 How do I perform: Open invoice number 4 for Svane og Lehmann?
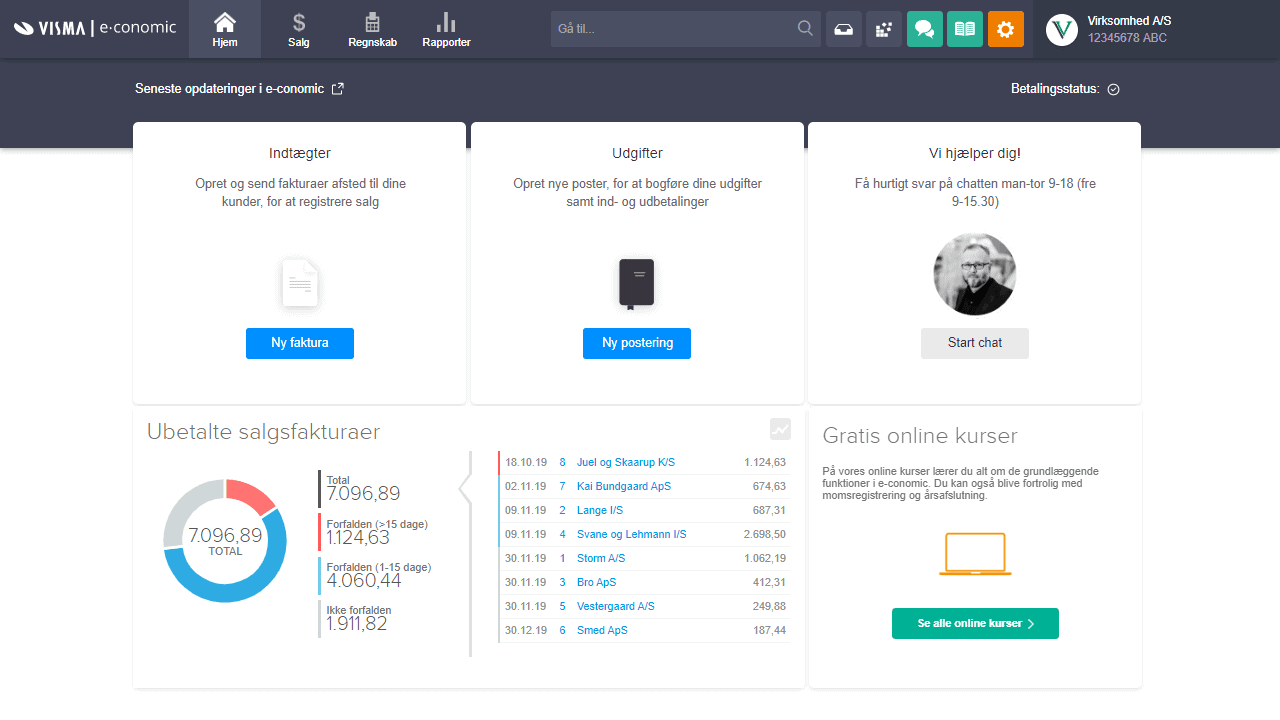[x=563, y=534]
